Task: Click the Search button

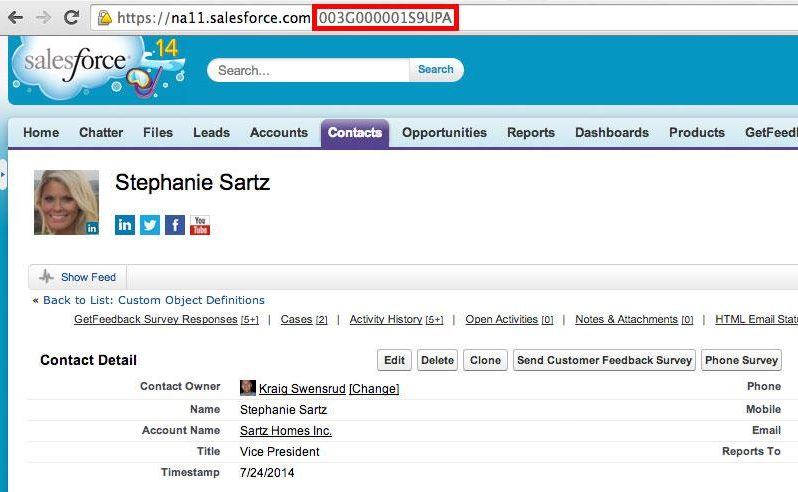Action: [436, 70]
